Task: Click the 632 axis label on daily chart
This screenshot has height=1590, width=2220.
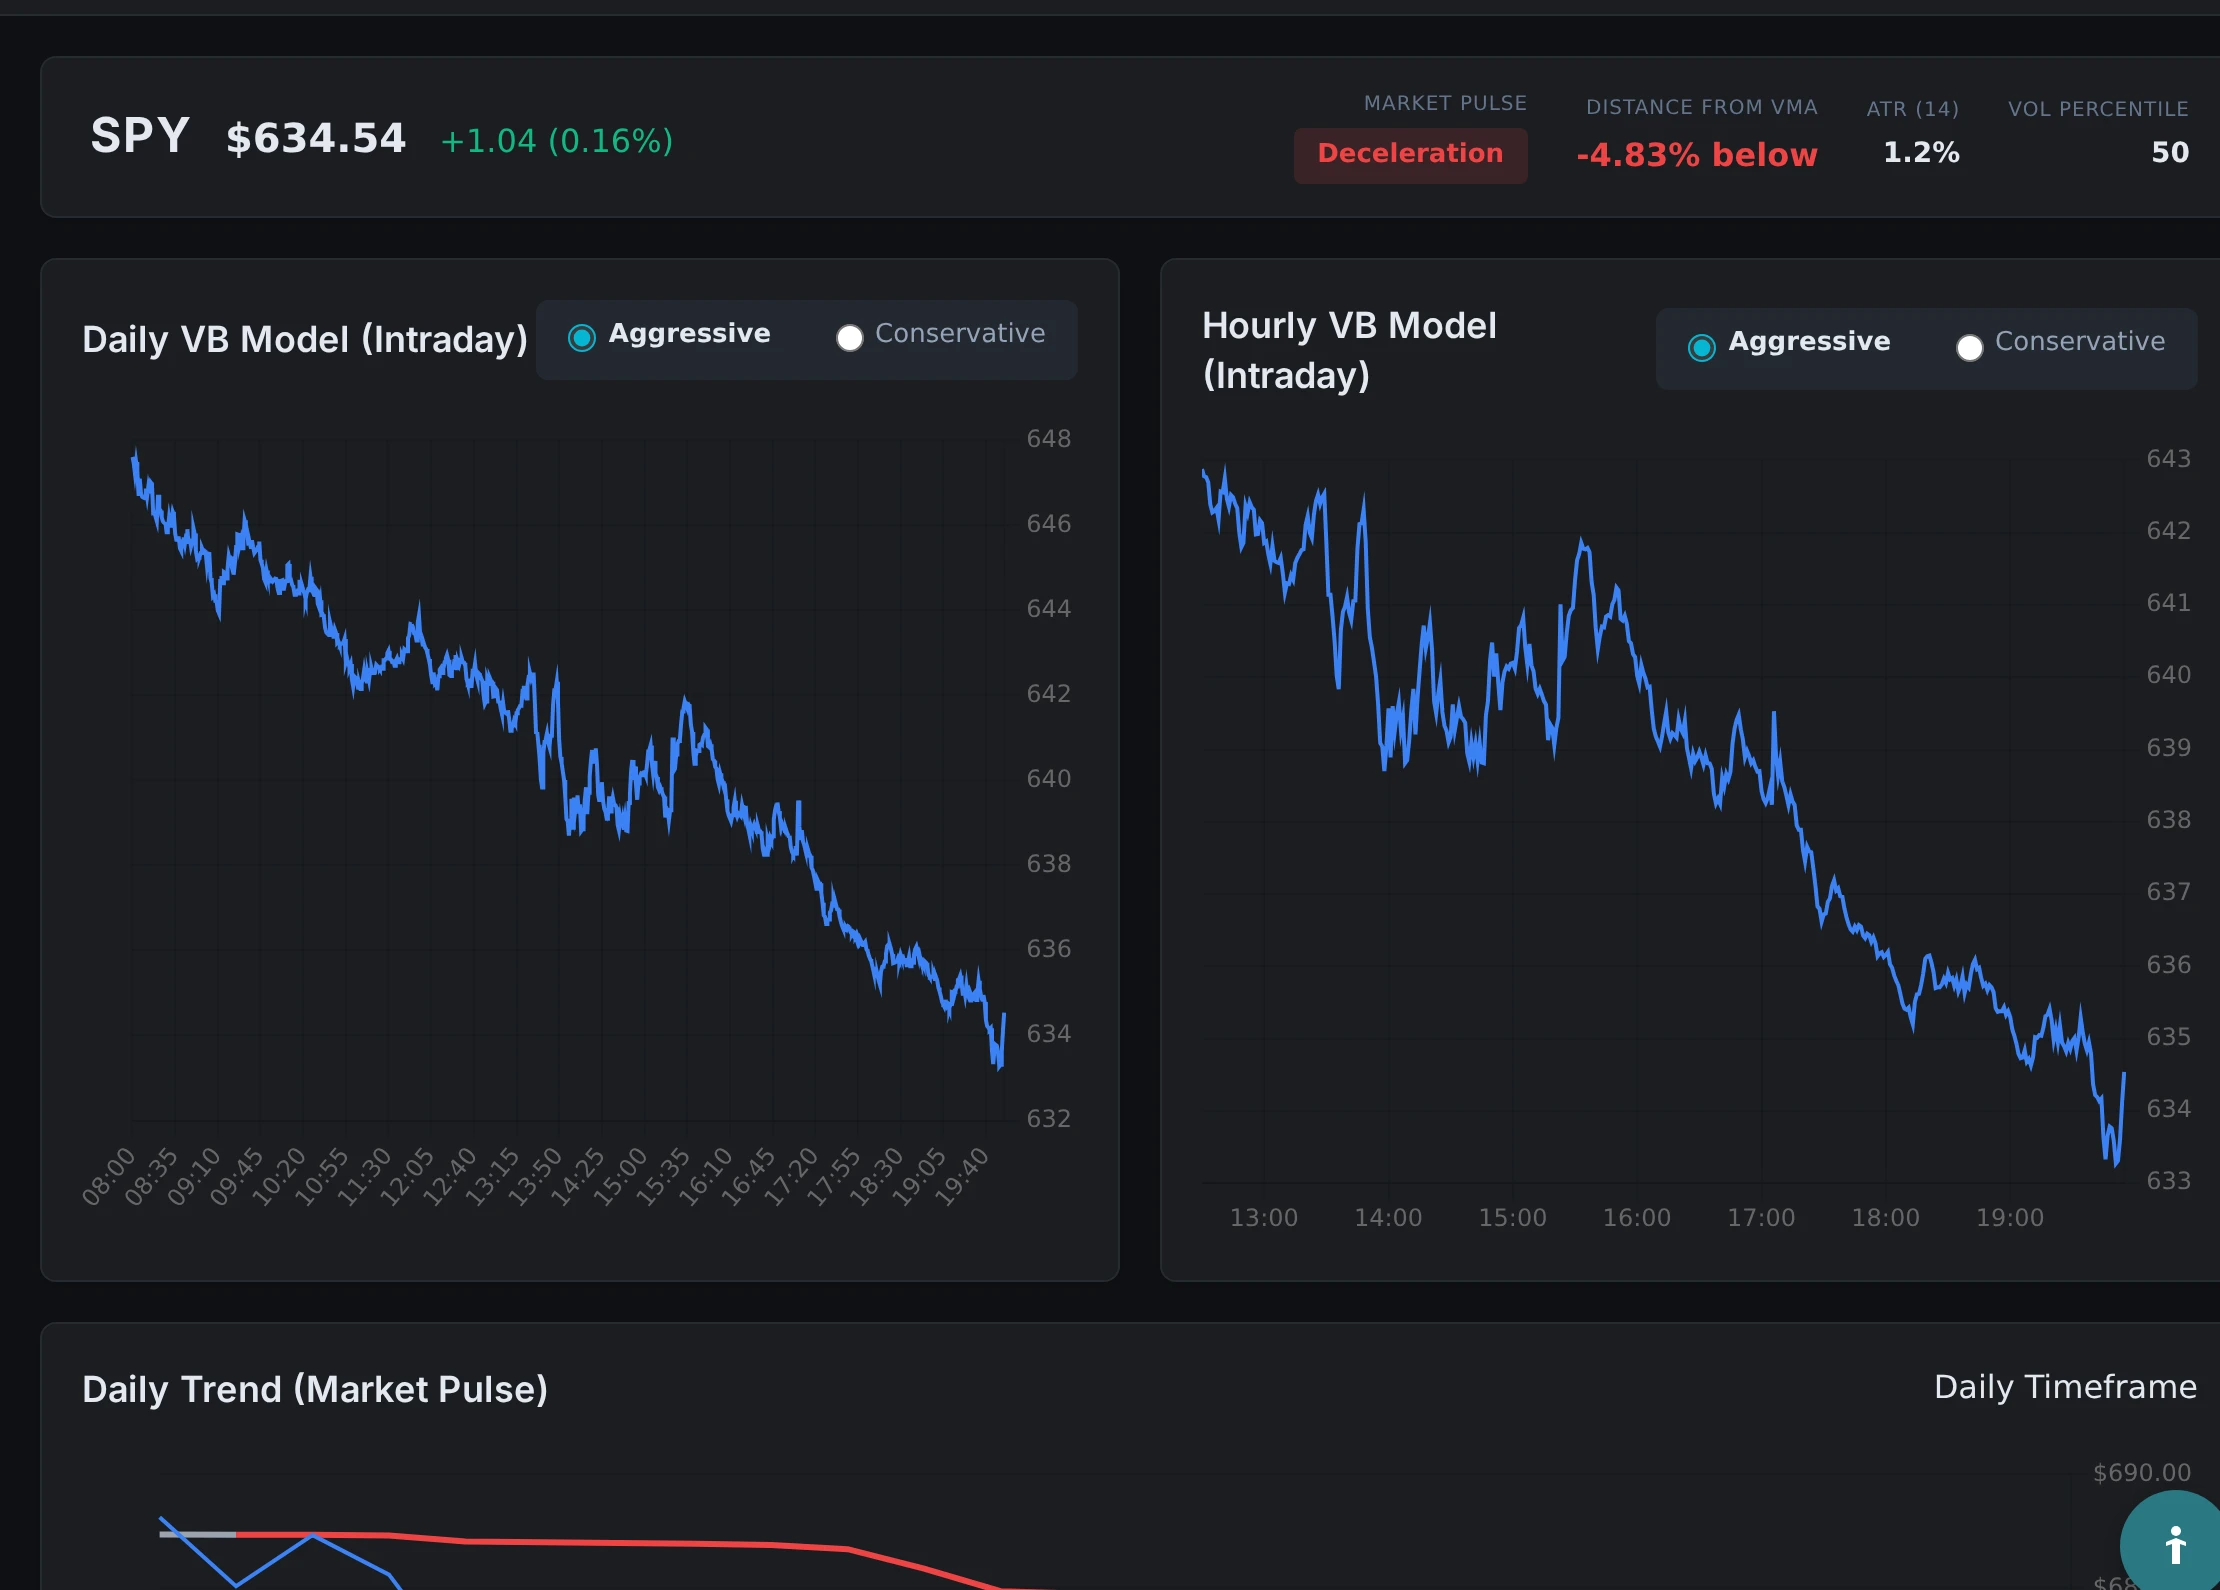Action: pyautogui.click(x=1049, y=1119)
